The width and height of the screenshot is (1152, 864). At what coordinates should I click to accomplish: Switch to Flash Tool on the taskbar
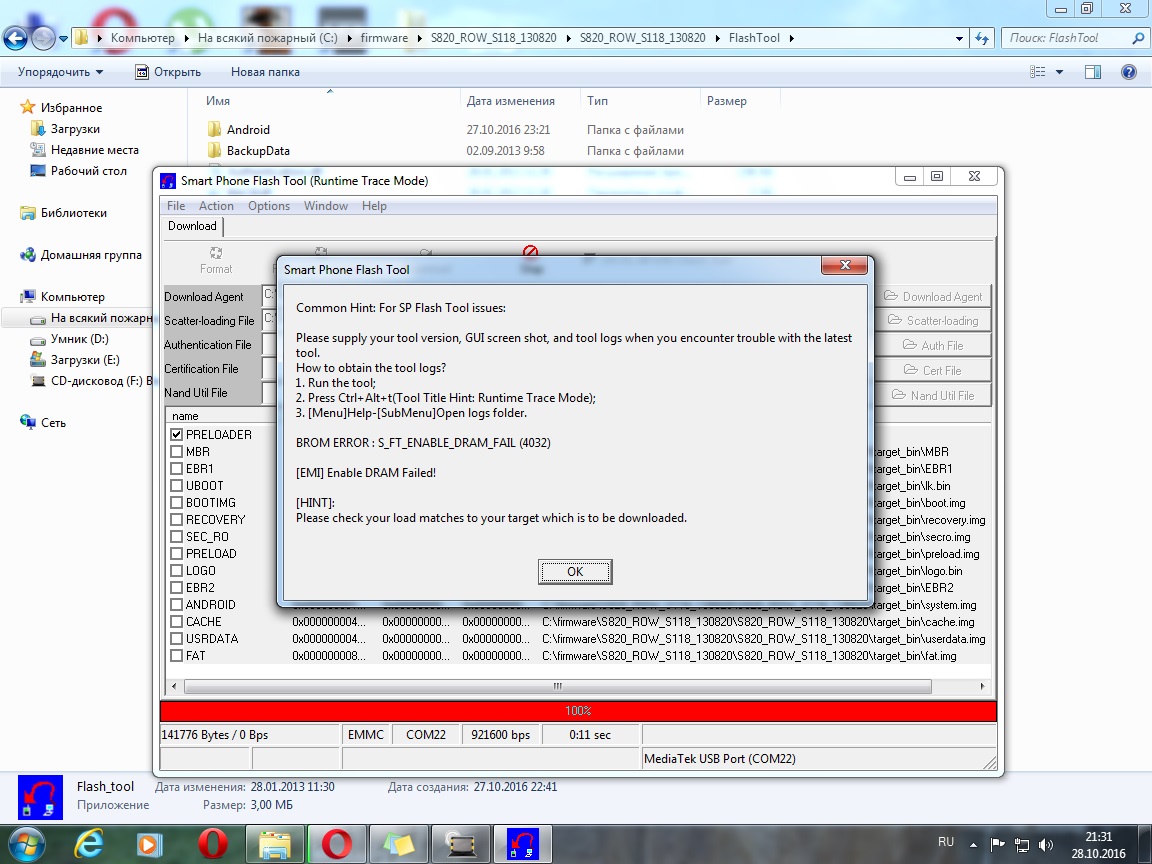(x=522, y=844)
